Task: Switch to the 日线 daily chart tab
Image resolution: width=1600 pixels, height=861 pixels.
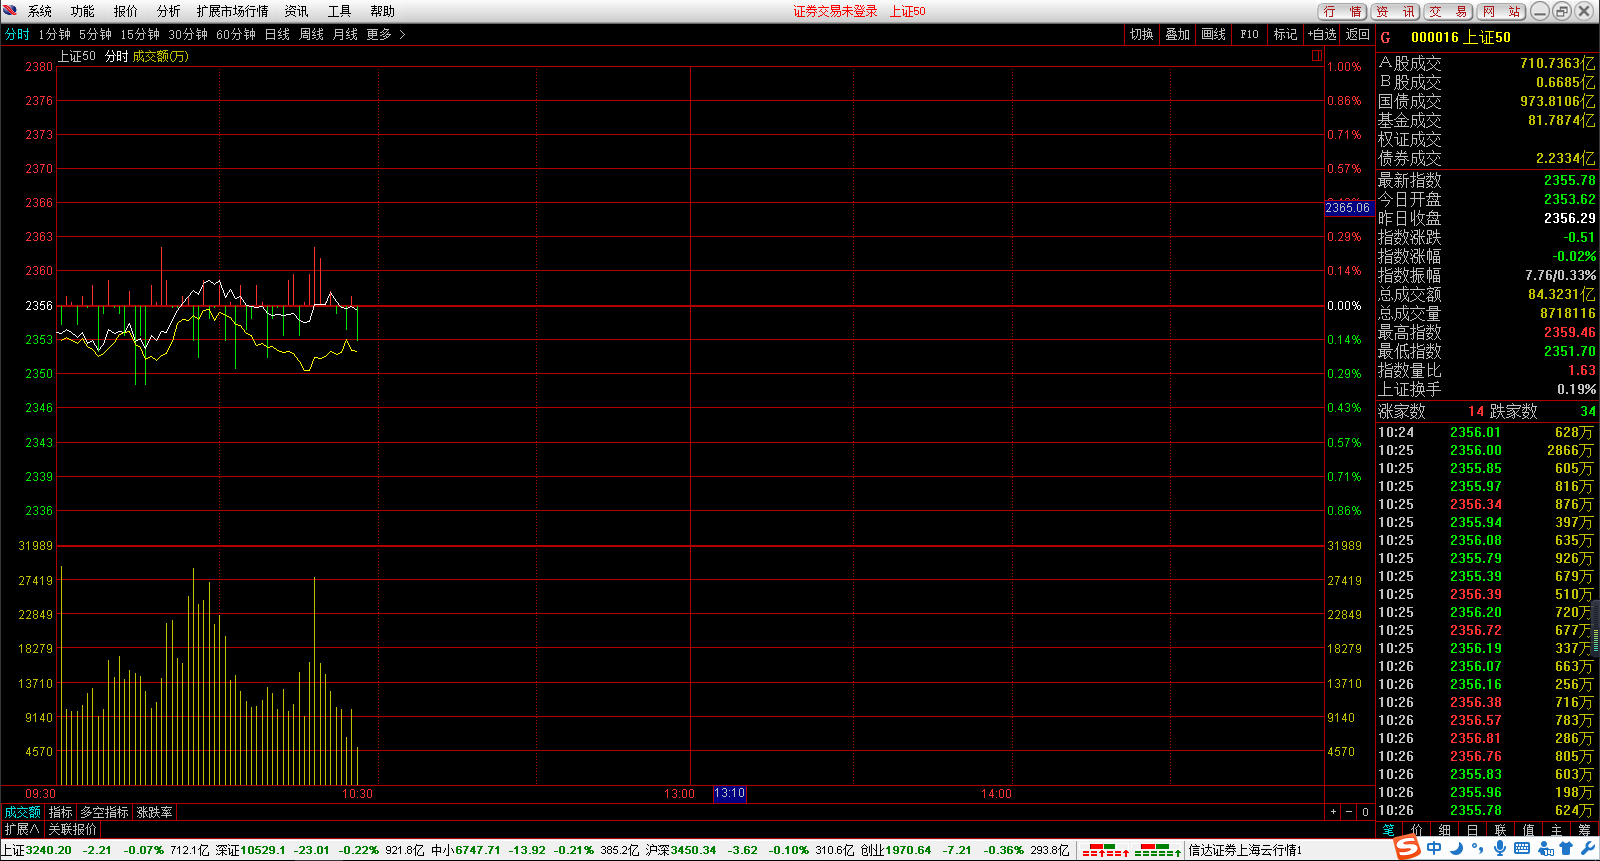Action: click(277, 34)
